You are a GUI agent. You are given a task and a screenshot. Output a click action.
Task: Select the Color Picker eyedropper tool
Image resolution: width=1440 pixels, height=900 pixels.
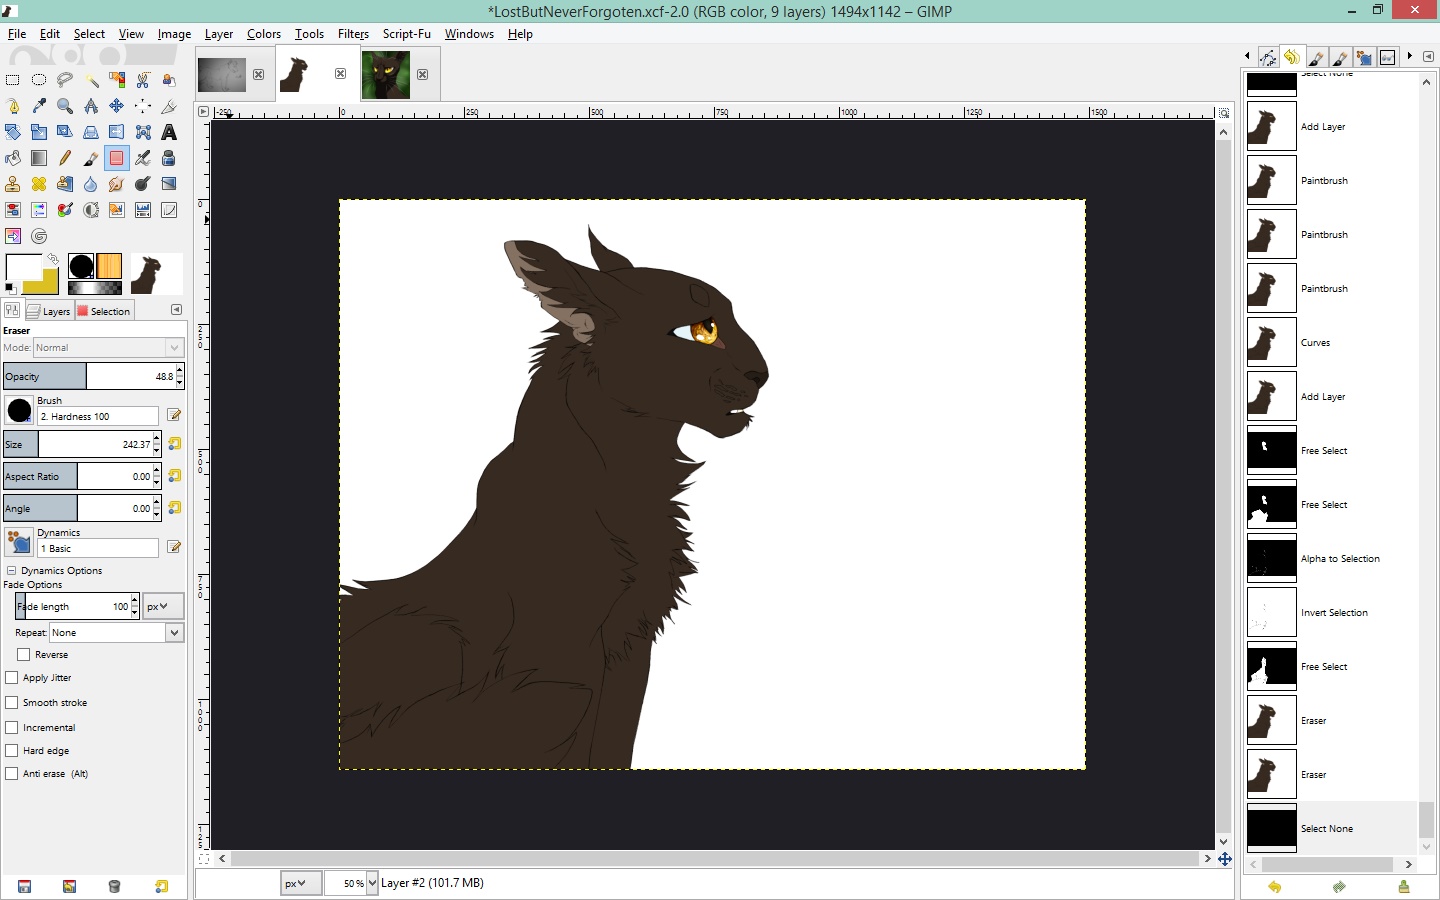[x=39, y=106]
